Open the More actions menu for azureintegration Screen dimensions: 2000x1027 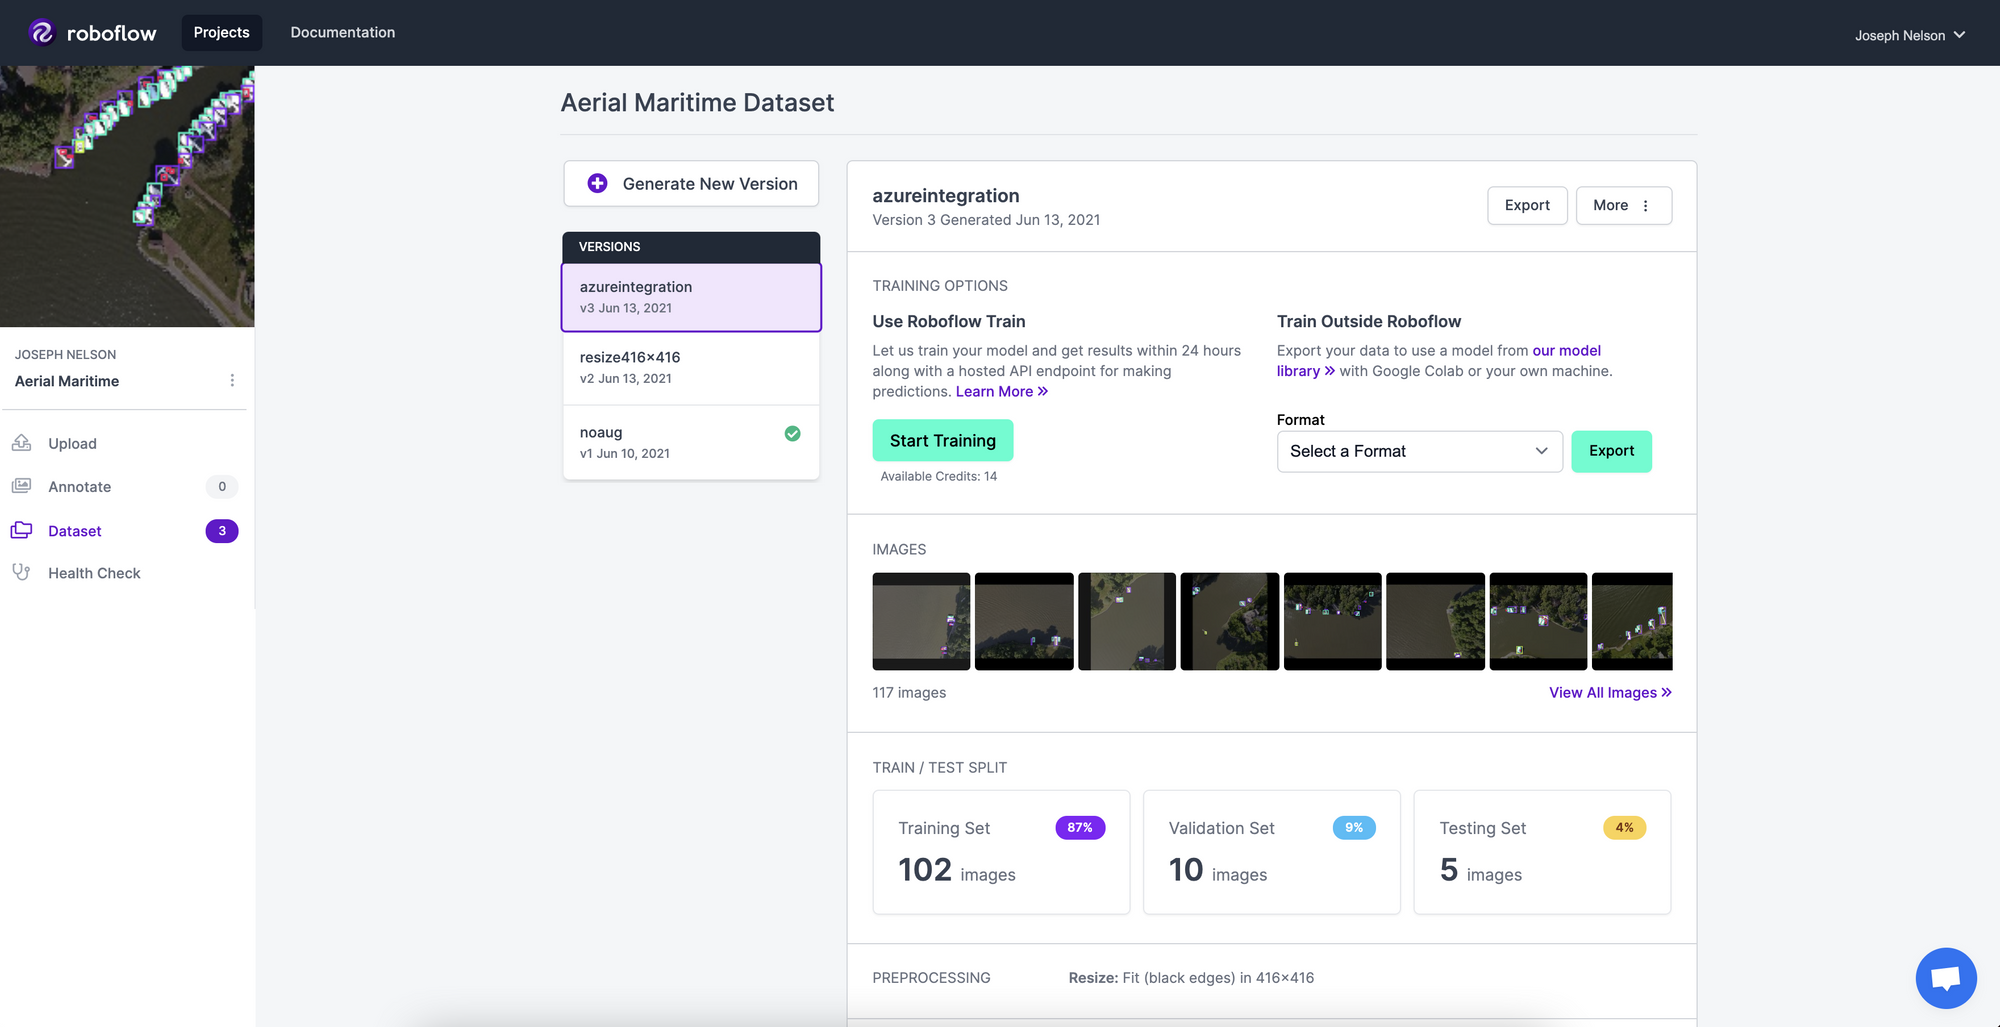tap(1623, 205)
